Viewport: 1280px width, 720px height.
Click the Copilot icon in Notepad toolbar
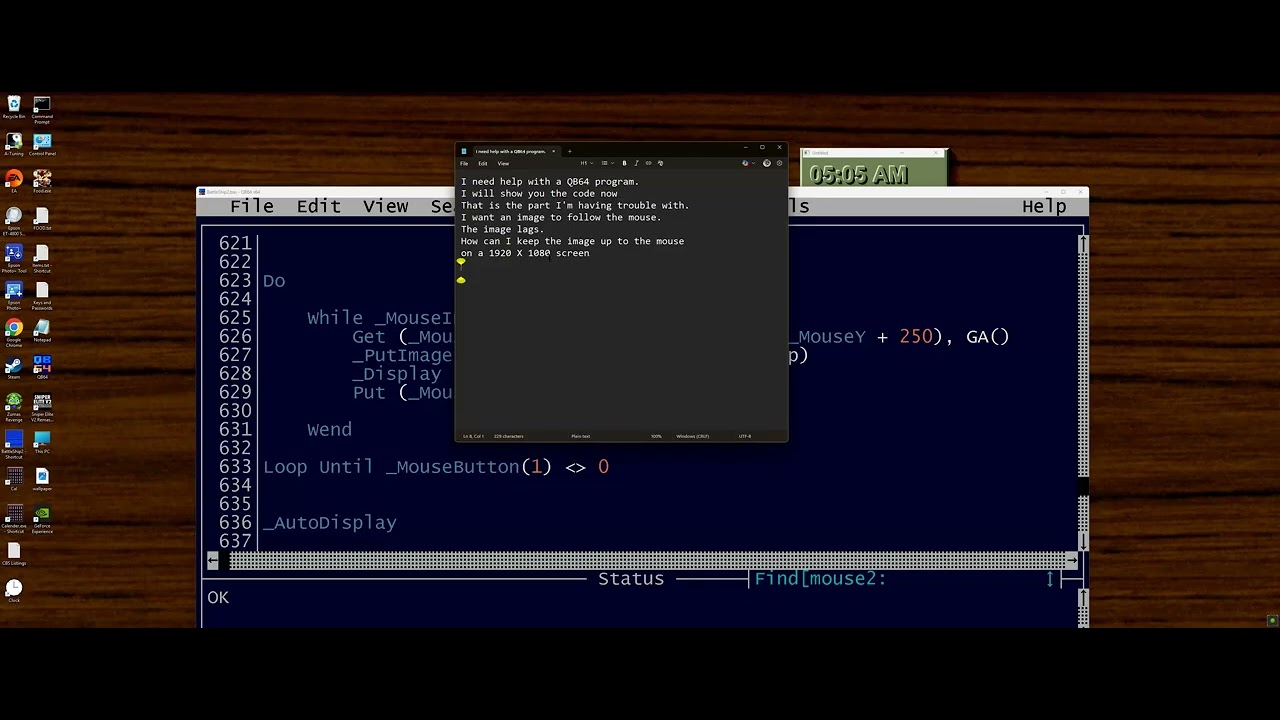[745, 163]
